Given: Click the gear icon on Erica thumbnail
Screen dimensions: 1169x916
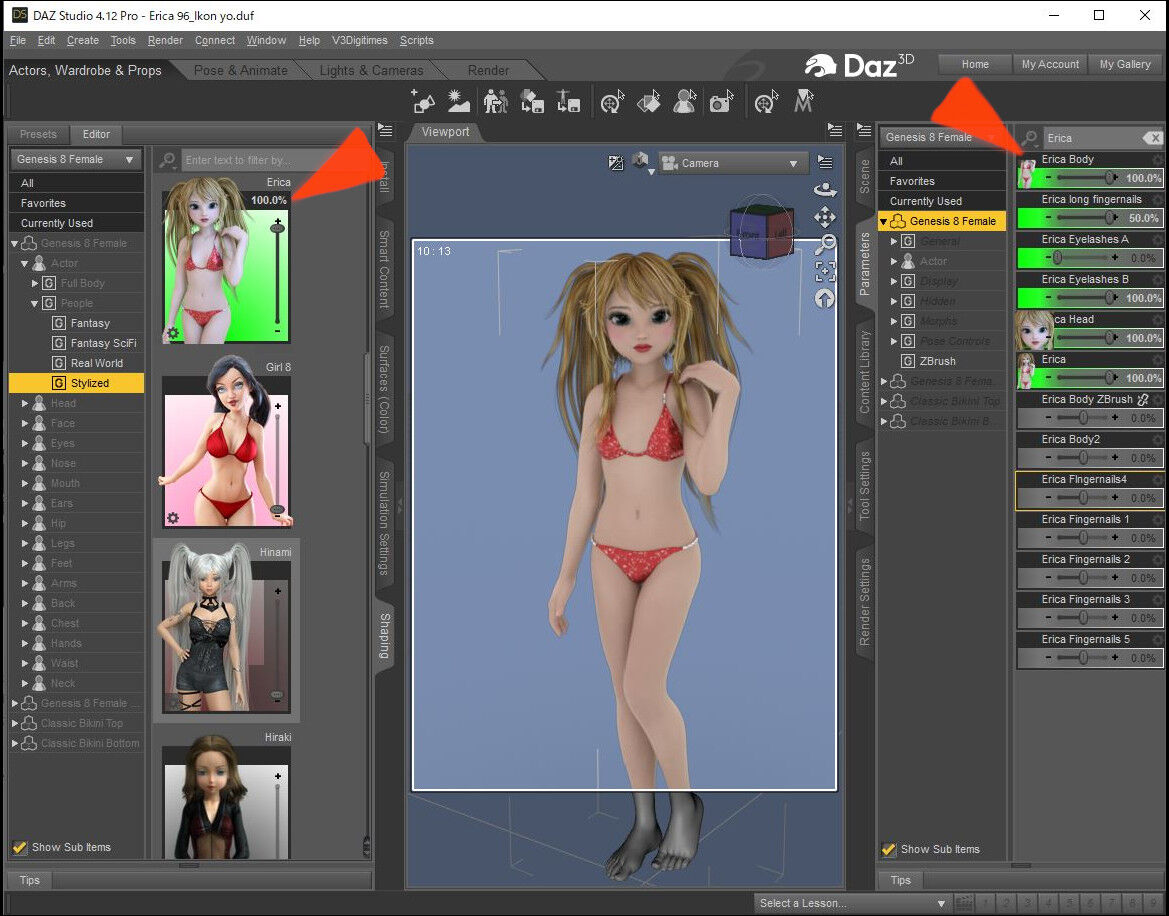Looking at the screenshot, I should point(173,332).
